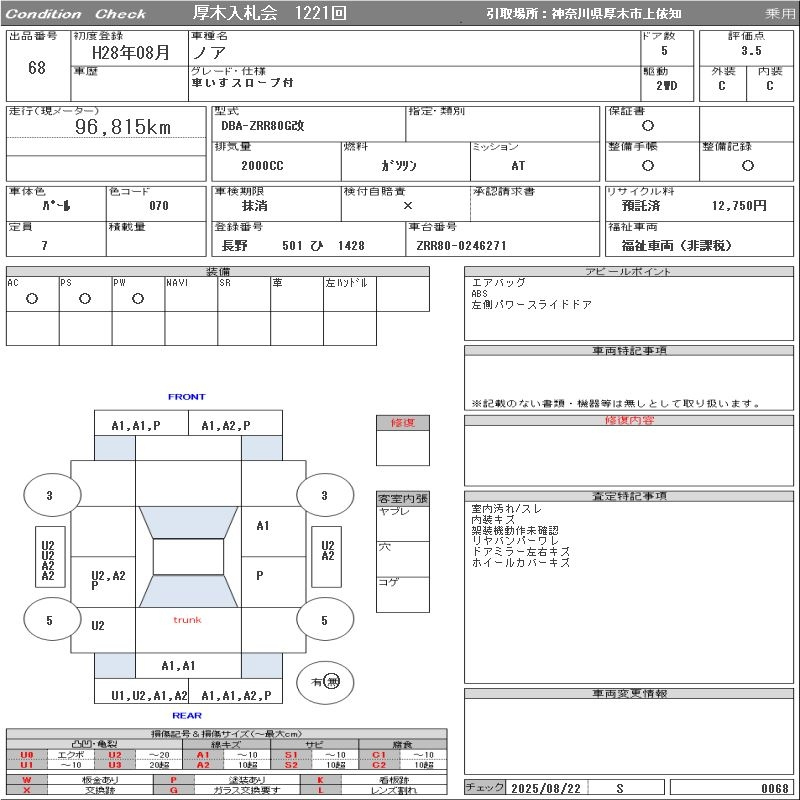Click the mileage value 96,815km
Screen dimensions: 800x800
coord(123,127)
